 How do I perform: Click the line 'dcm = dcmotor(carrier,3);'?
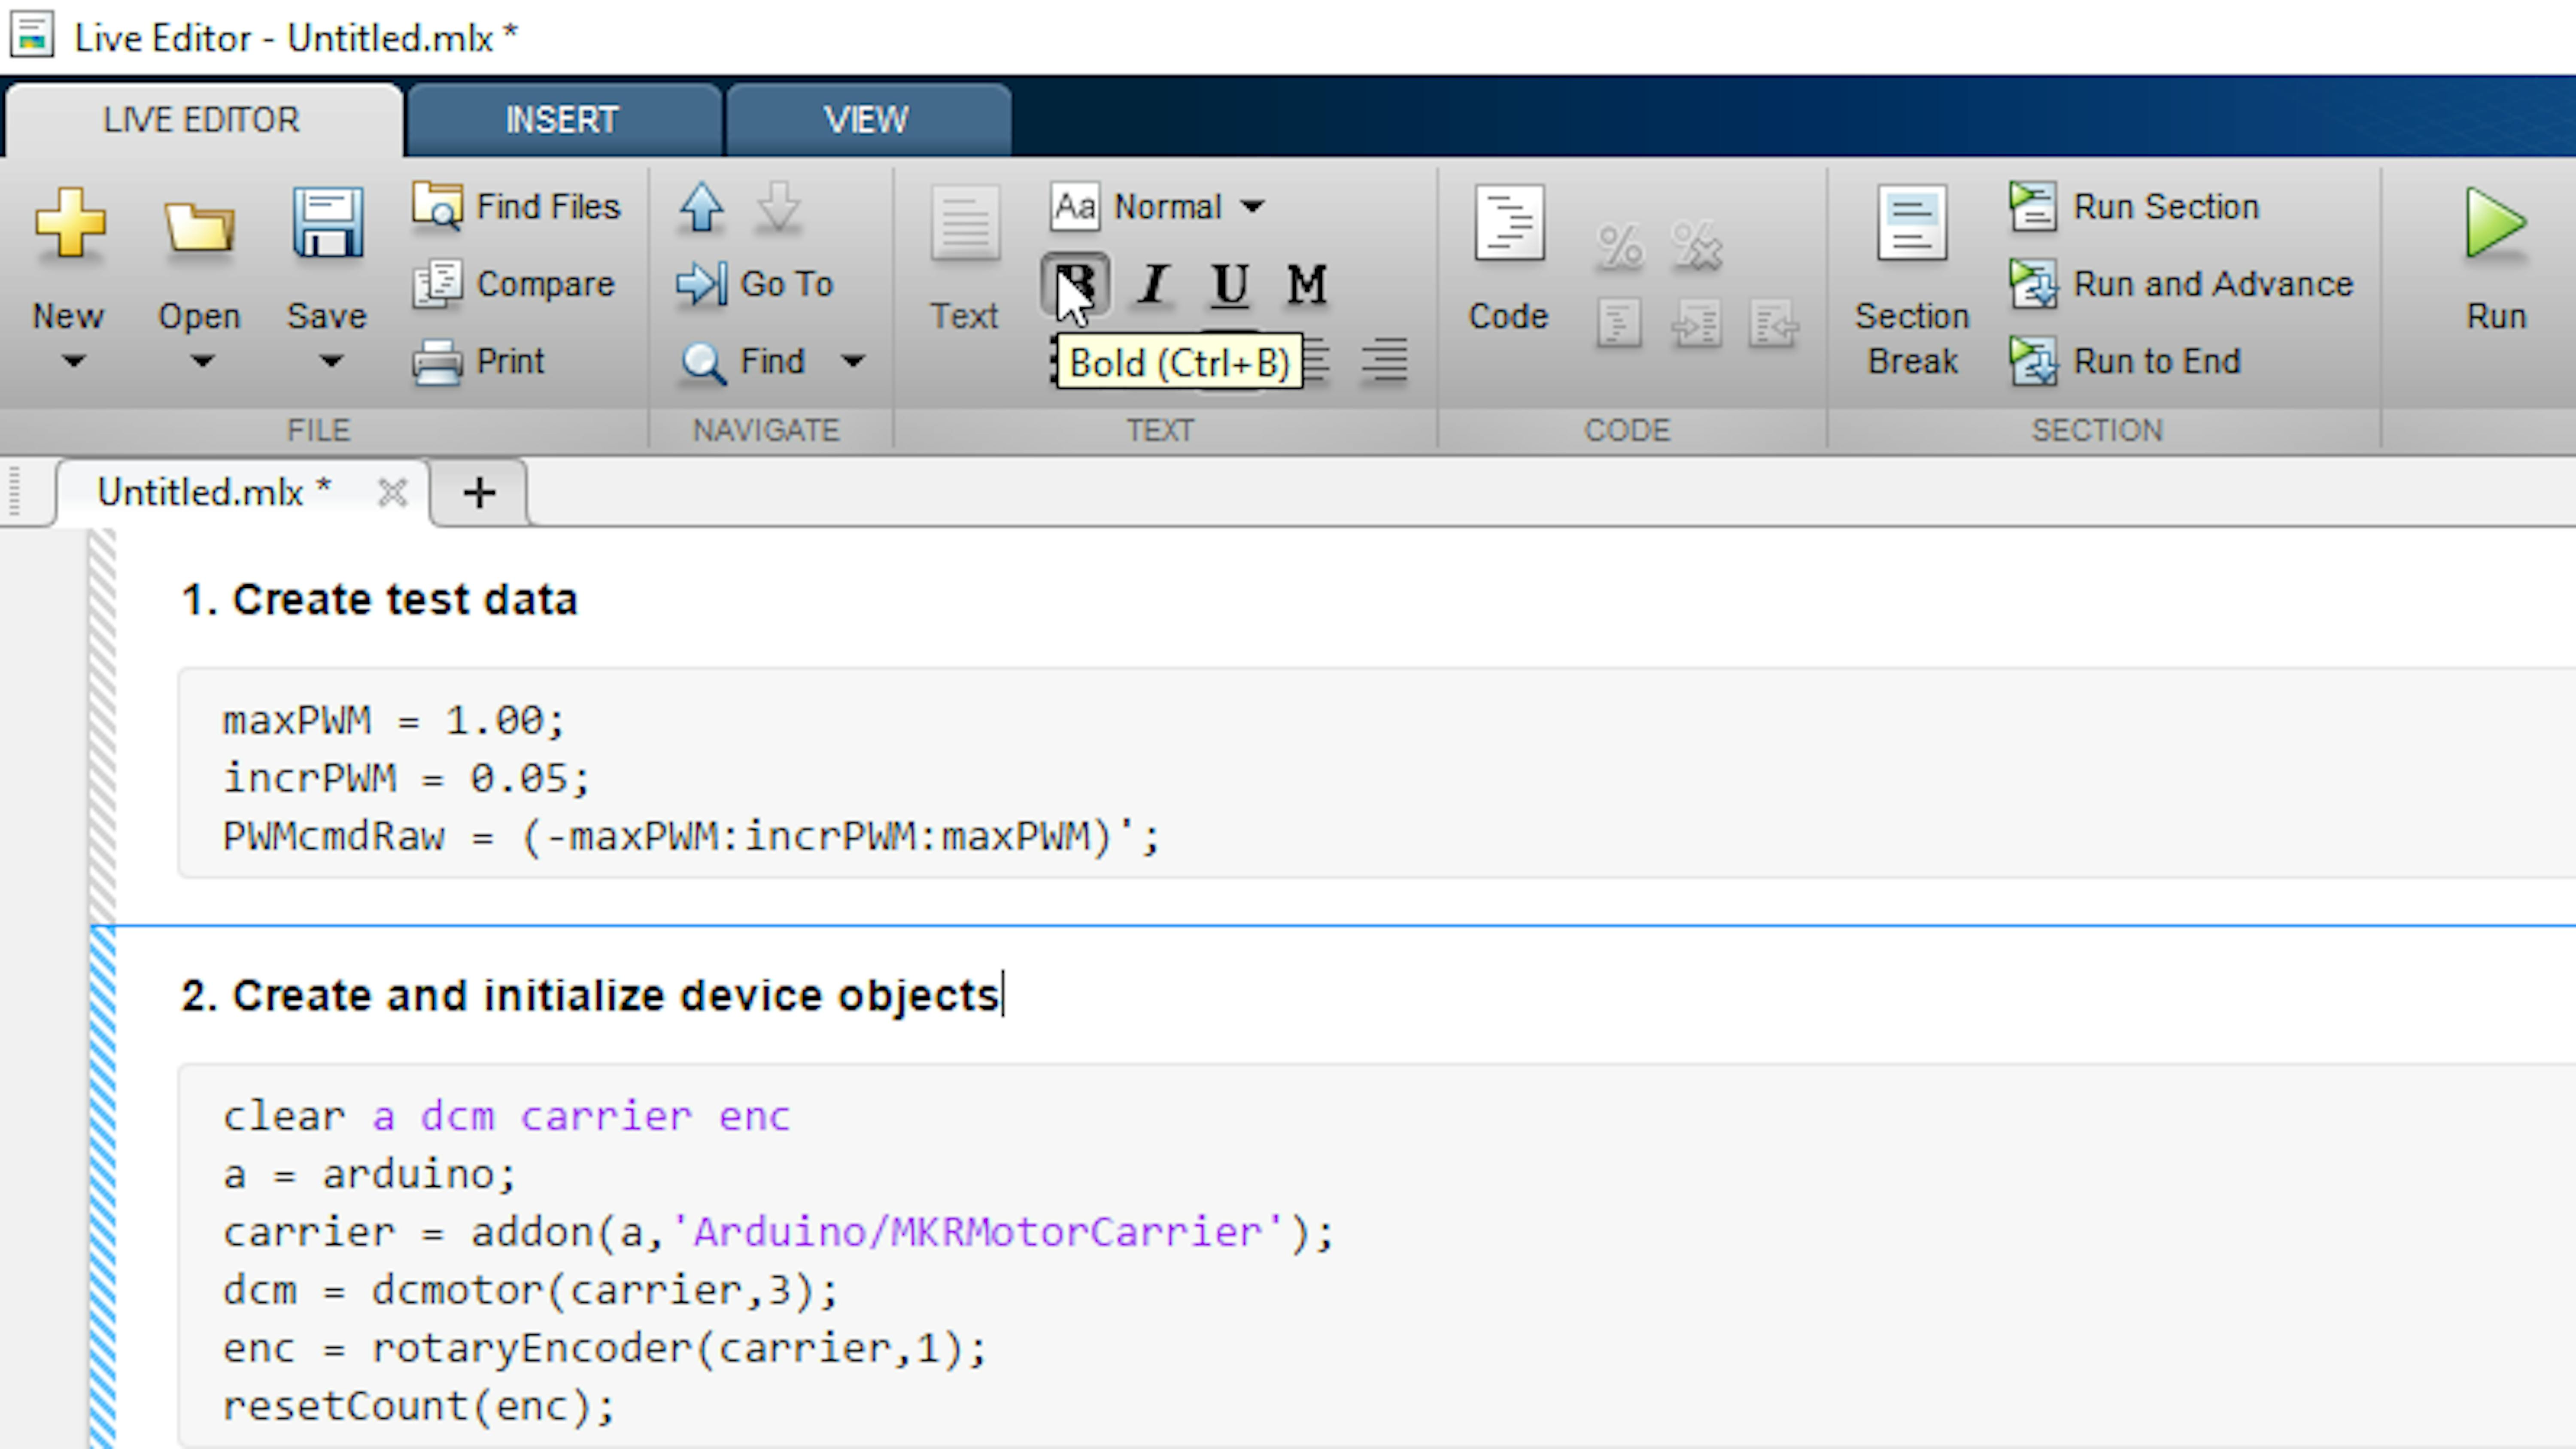[x=530, y=1290]
